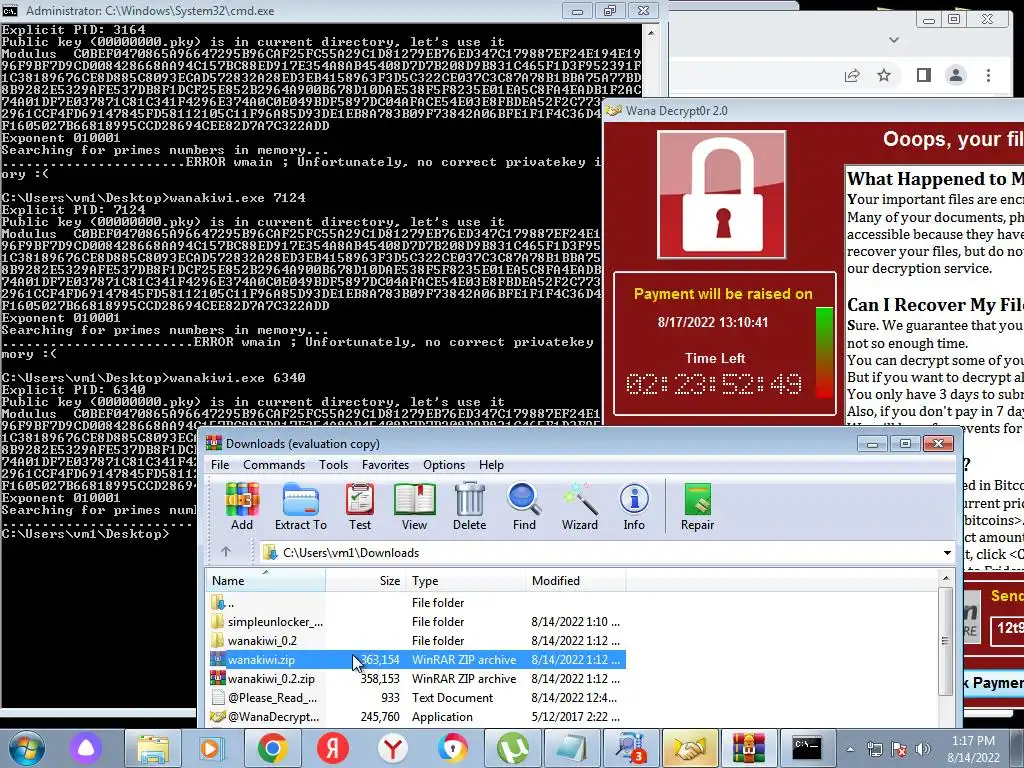Click the payment deadline color gradient bar
1024x768 pixels.
[824, 352]
